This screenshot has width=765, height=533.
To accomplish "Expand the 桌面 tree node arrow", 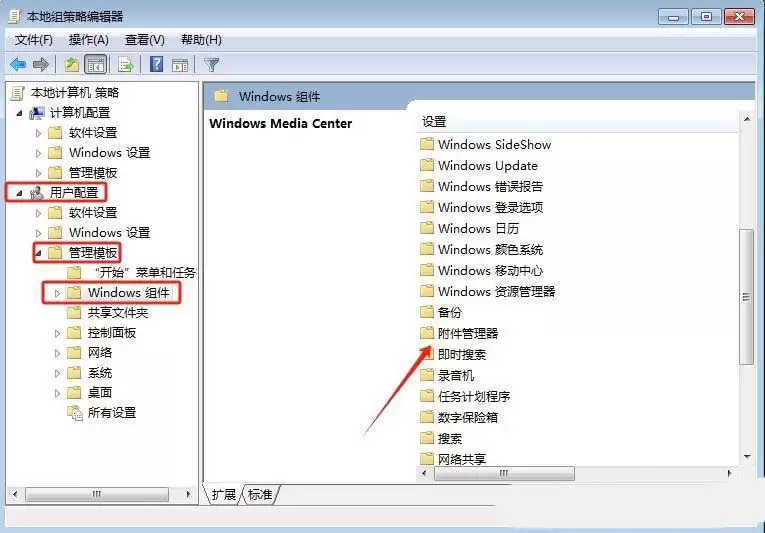I will coord(57,393).
